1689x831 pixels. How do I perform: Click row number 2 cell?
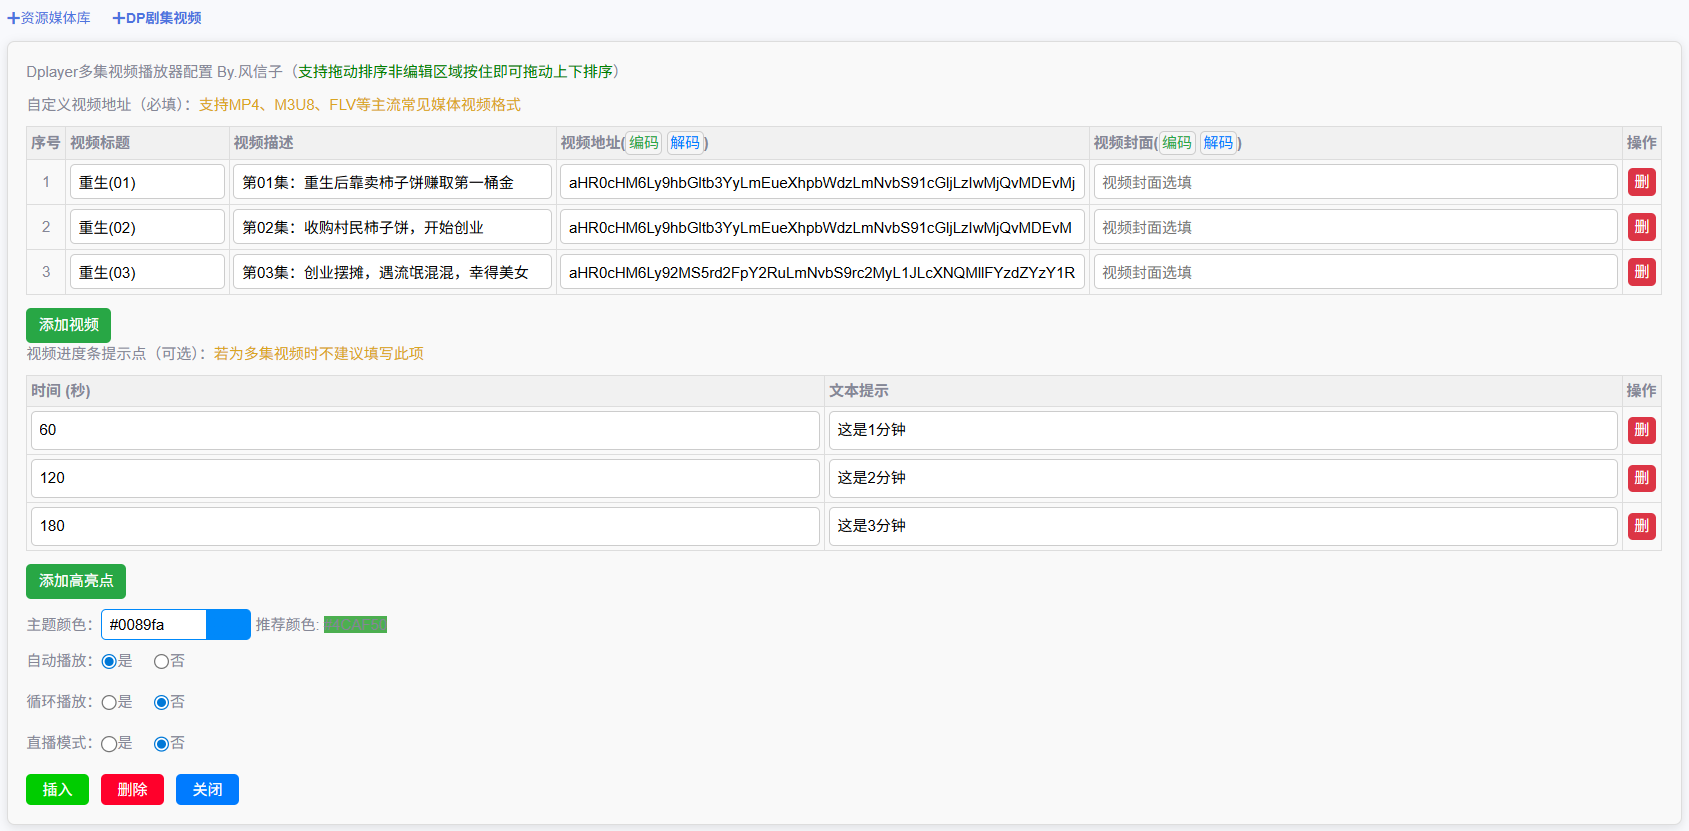46,227
